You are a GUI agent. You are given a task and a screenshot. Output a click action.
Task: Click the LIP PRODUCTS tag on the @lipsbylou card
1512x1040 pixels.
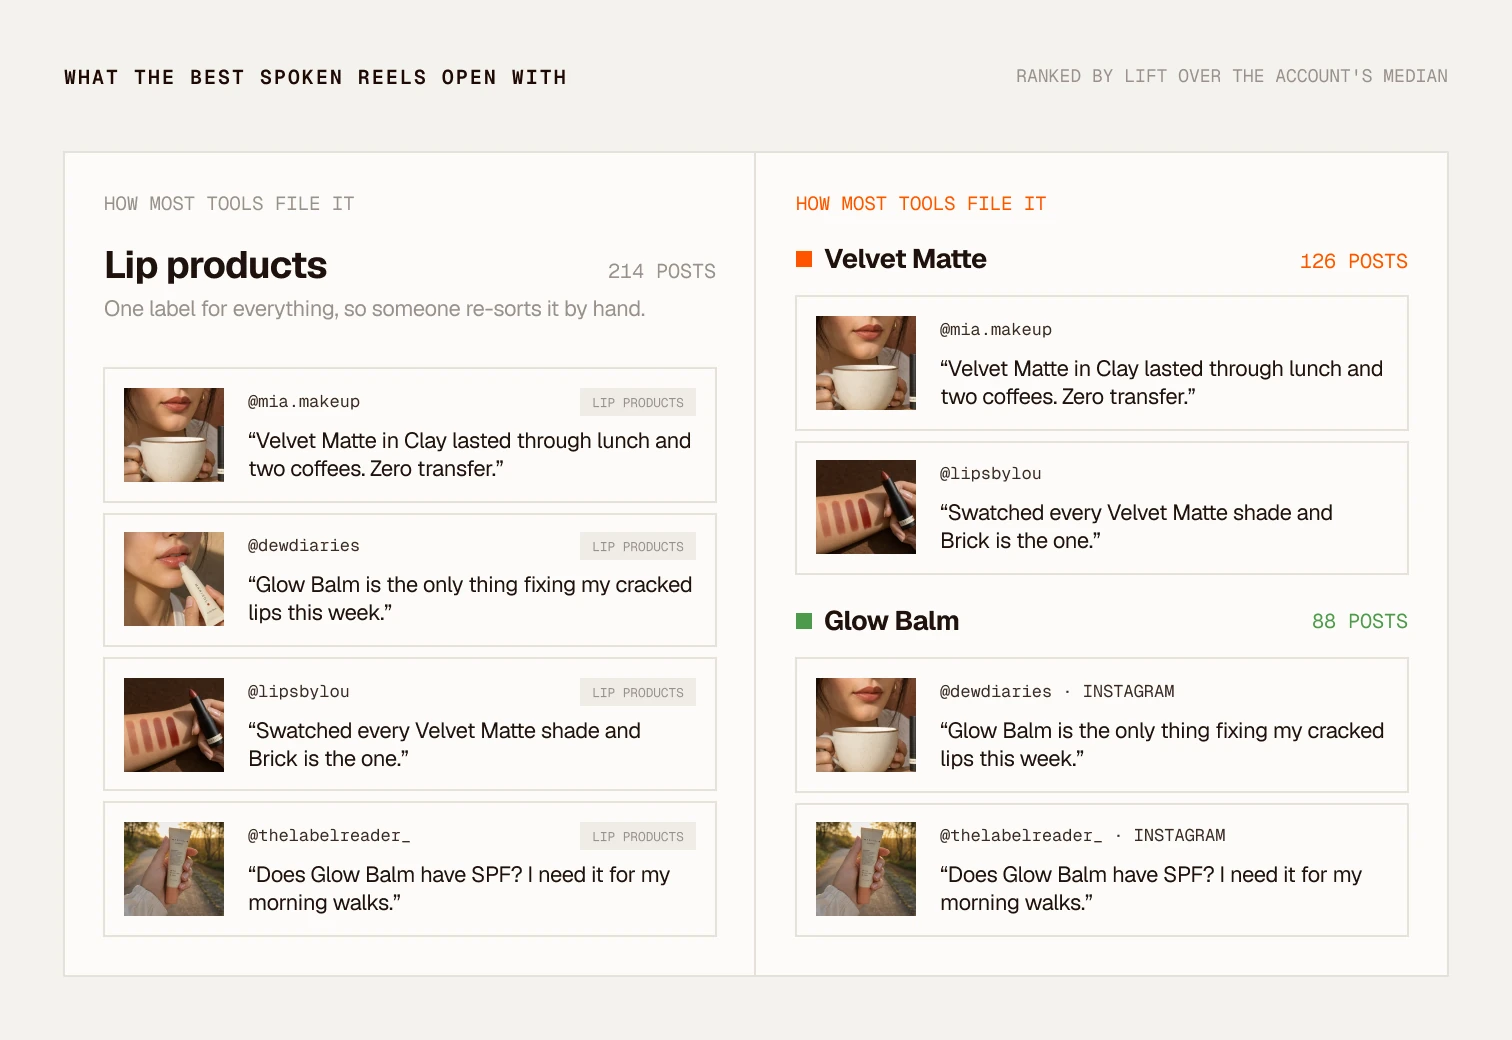click(638, 692)
